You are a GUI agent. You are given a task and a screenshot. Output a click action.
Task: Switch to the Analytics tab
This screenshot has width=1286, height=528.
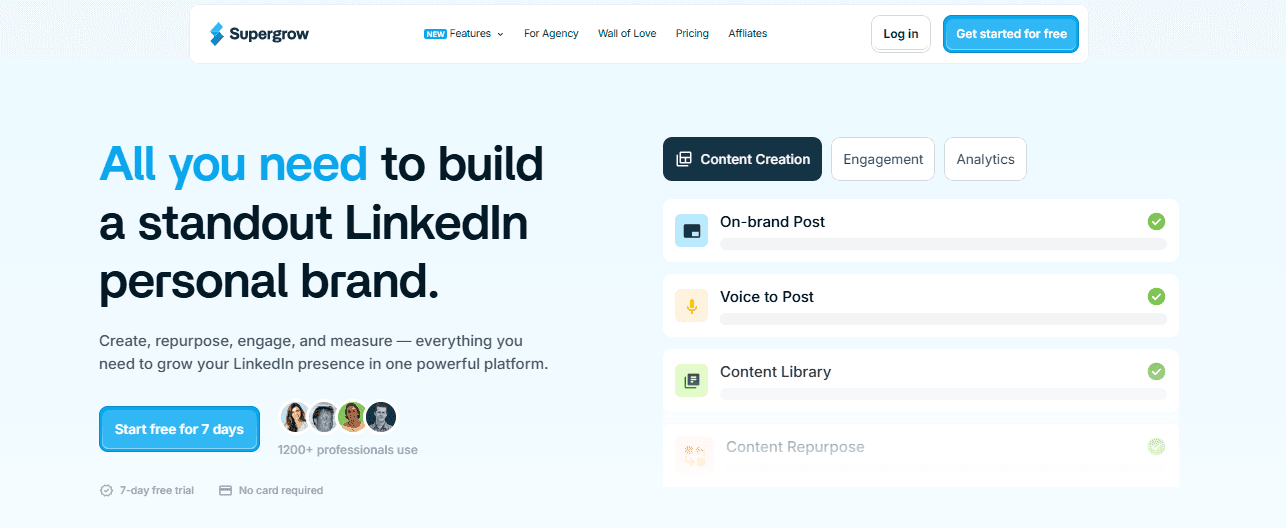click(985, 159)
